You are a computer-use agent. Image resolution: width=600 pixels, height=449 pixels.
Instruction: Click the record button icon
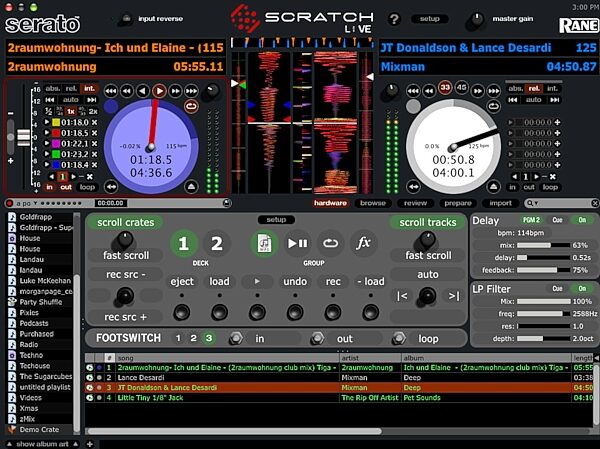(x=10, y=203)
